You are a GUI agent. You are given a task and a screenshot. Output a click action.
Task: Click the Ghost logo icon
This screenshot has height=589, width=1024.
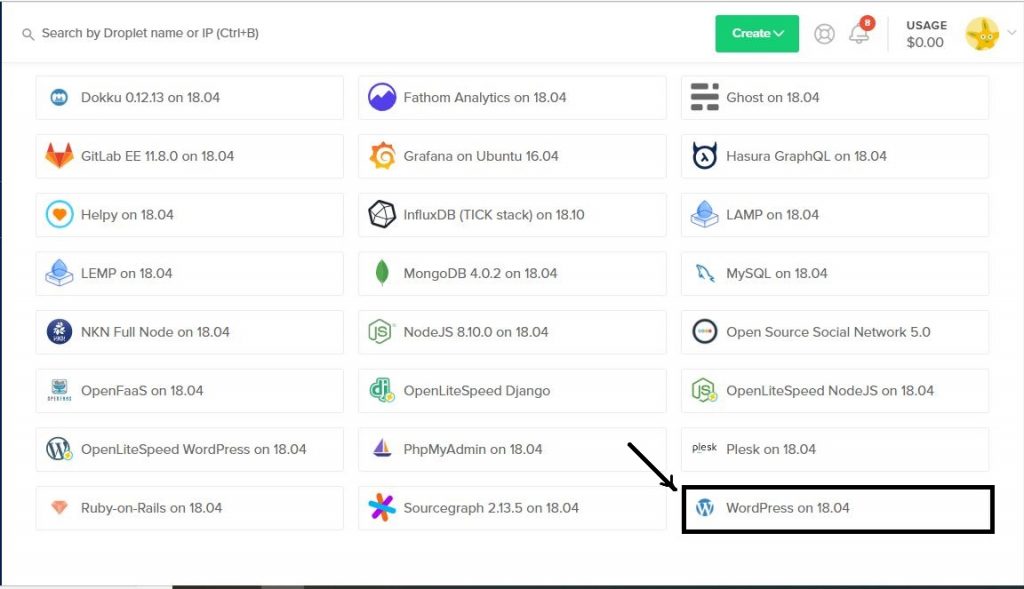click(705, 97)
